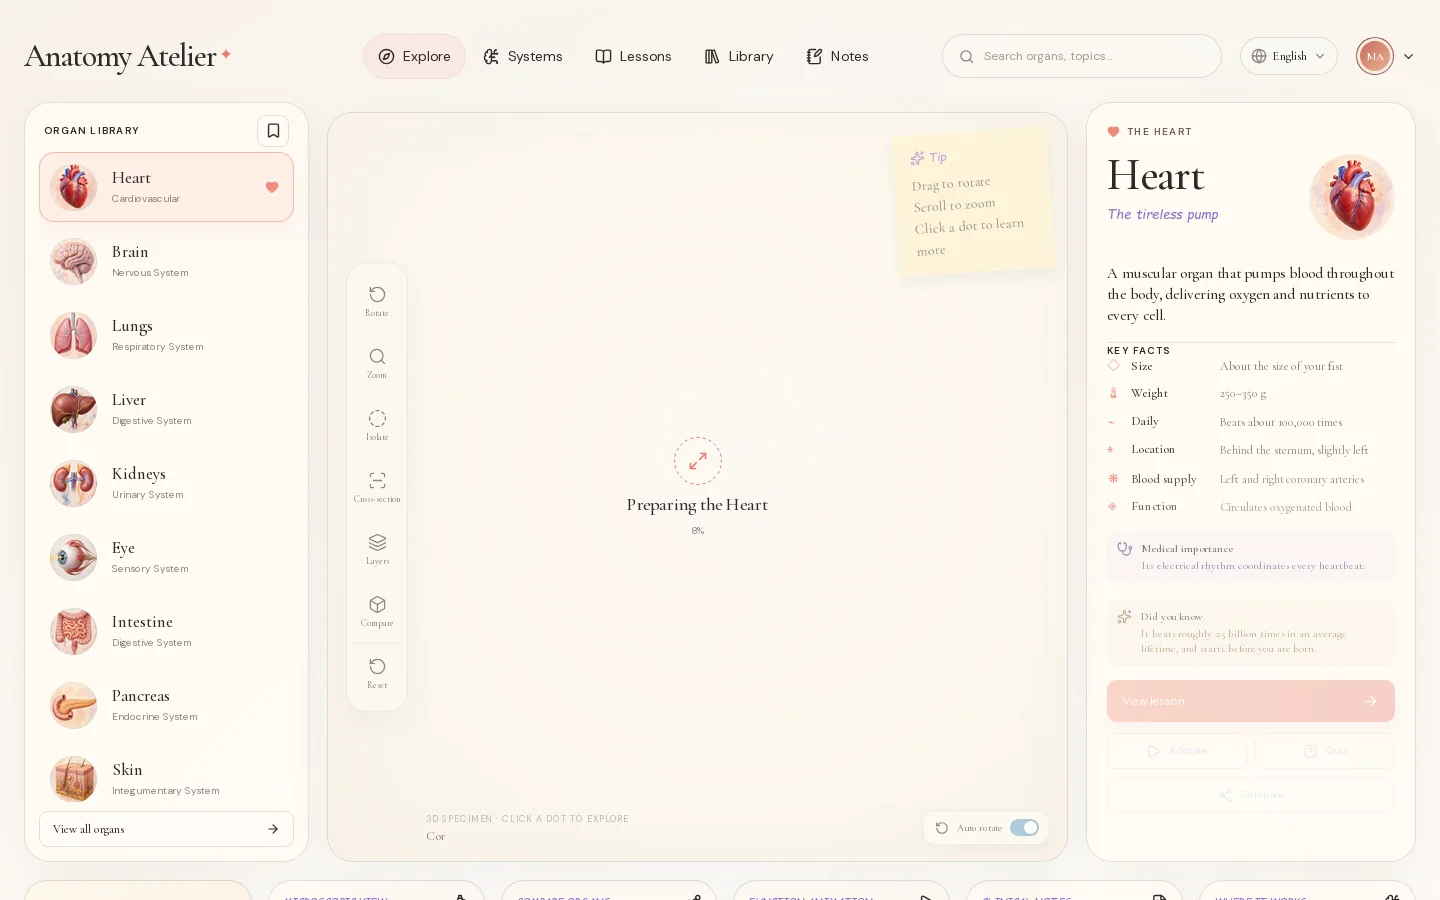
Task: Reset the 3D specimen view
Action: tap(377, 673)
